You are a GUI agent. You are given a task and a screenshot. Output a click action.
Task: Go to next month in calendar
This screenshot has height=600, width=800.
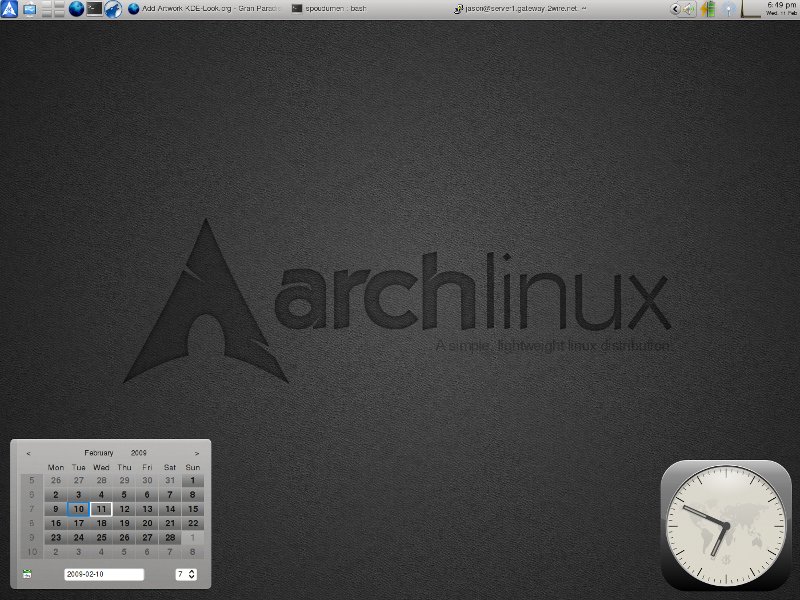(x=197, y=453)
